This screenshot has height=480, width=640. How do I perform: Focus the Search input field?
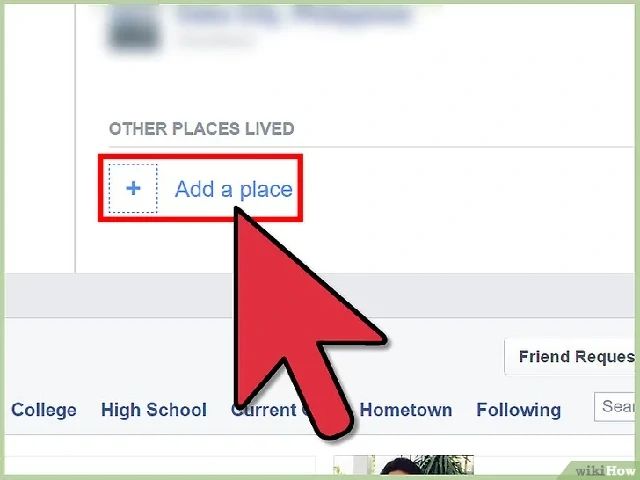(x=615, y=407)
